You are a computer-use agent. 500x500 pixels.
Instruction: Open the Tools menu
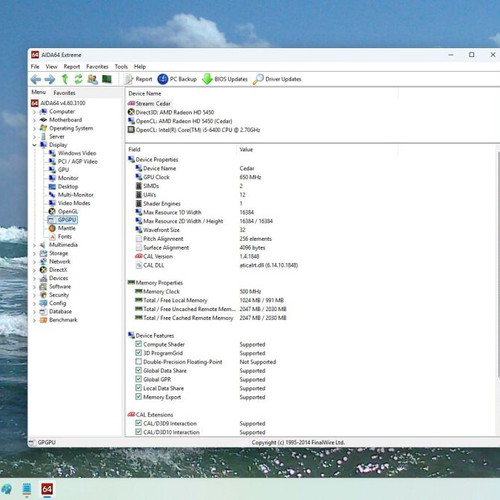tap(121, 67)
